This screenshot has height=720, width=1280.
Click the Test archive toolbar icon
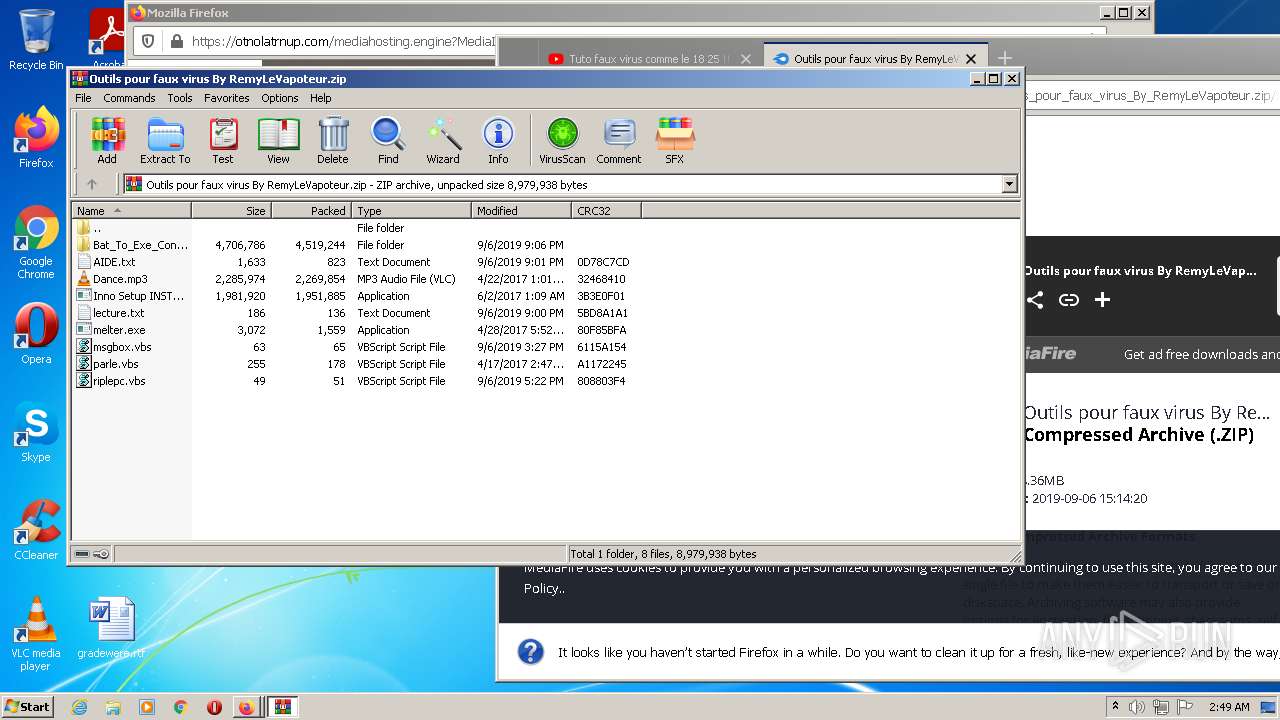[223, 140]
